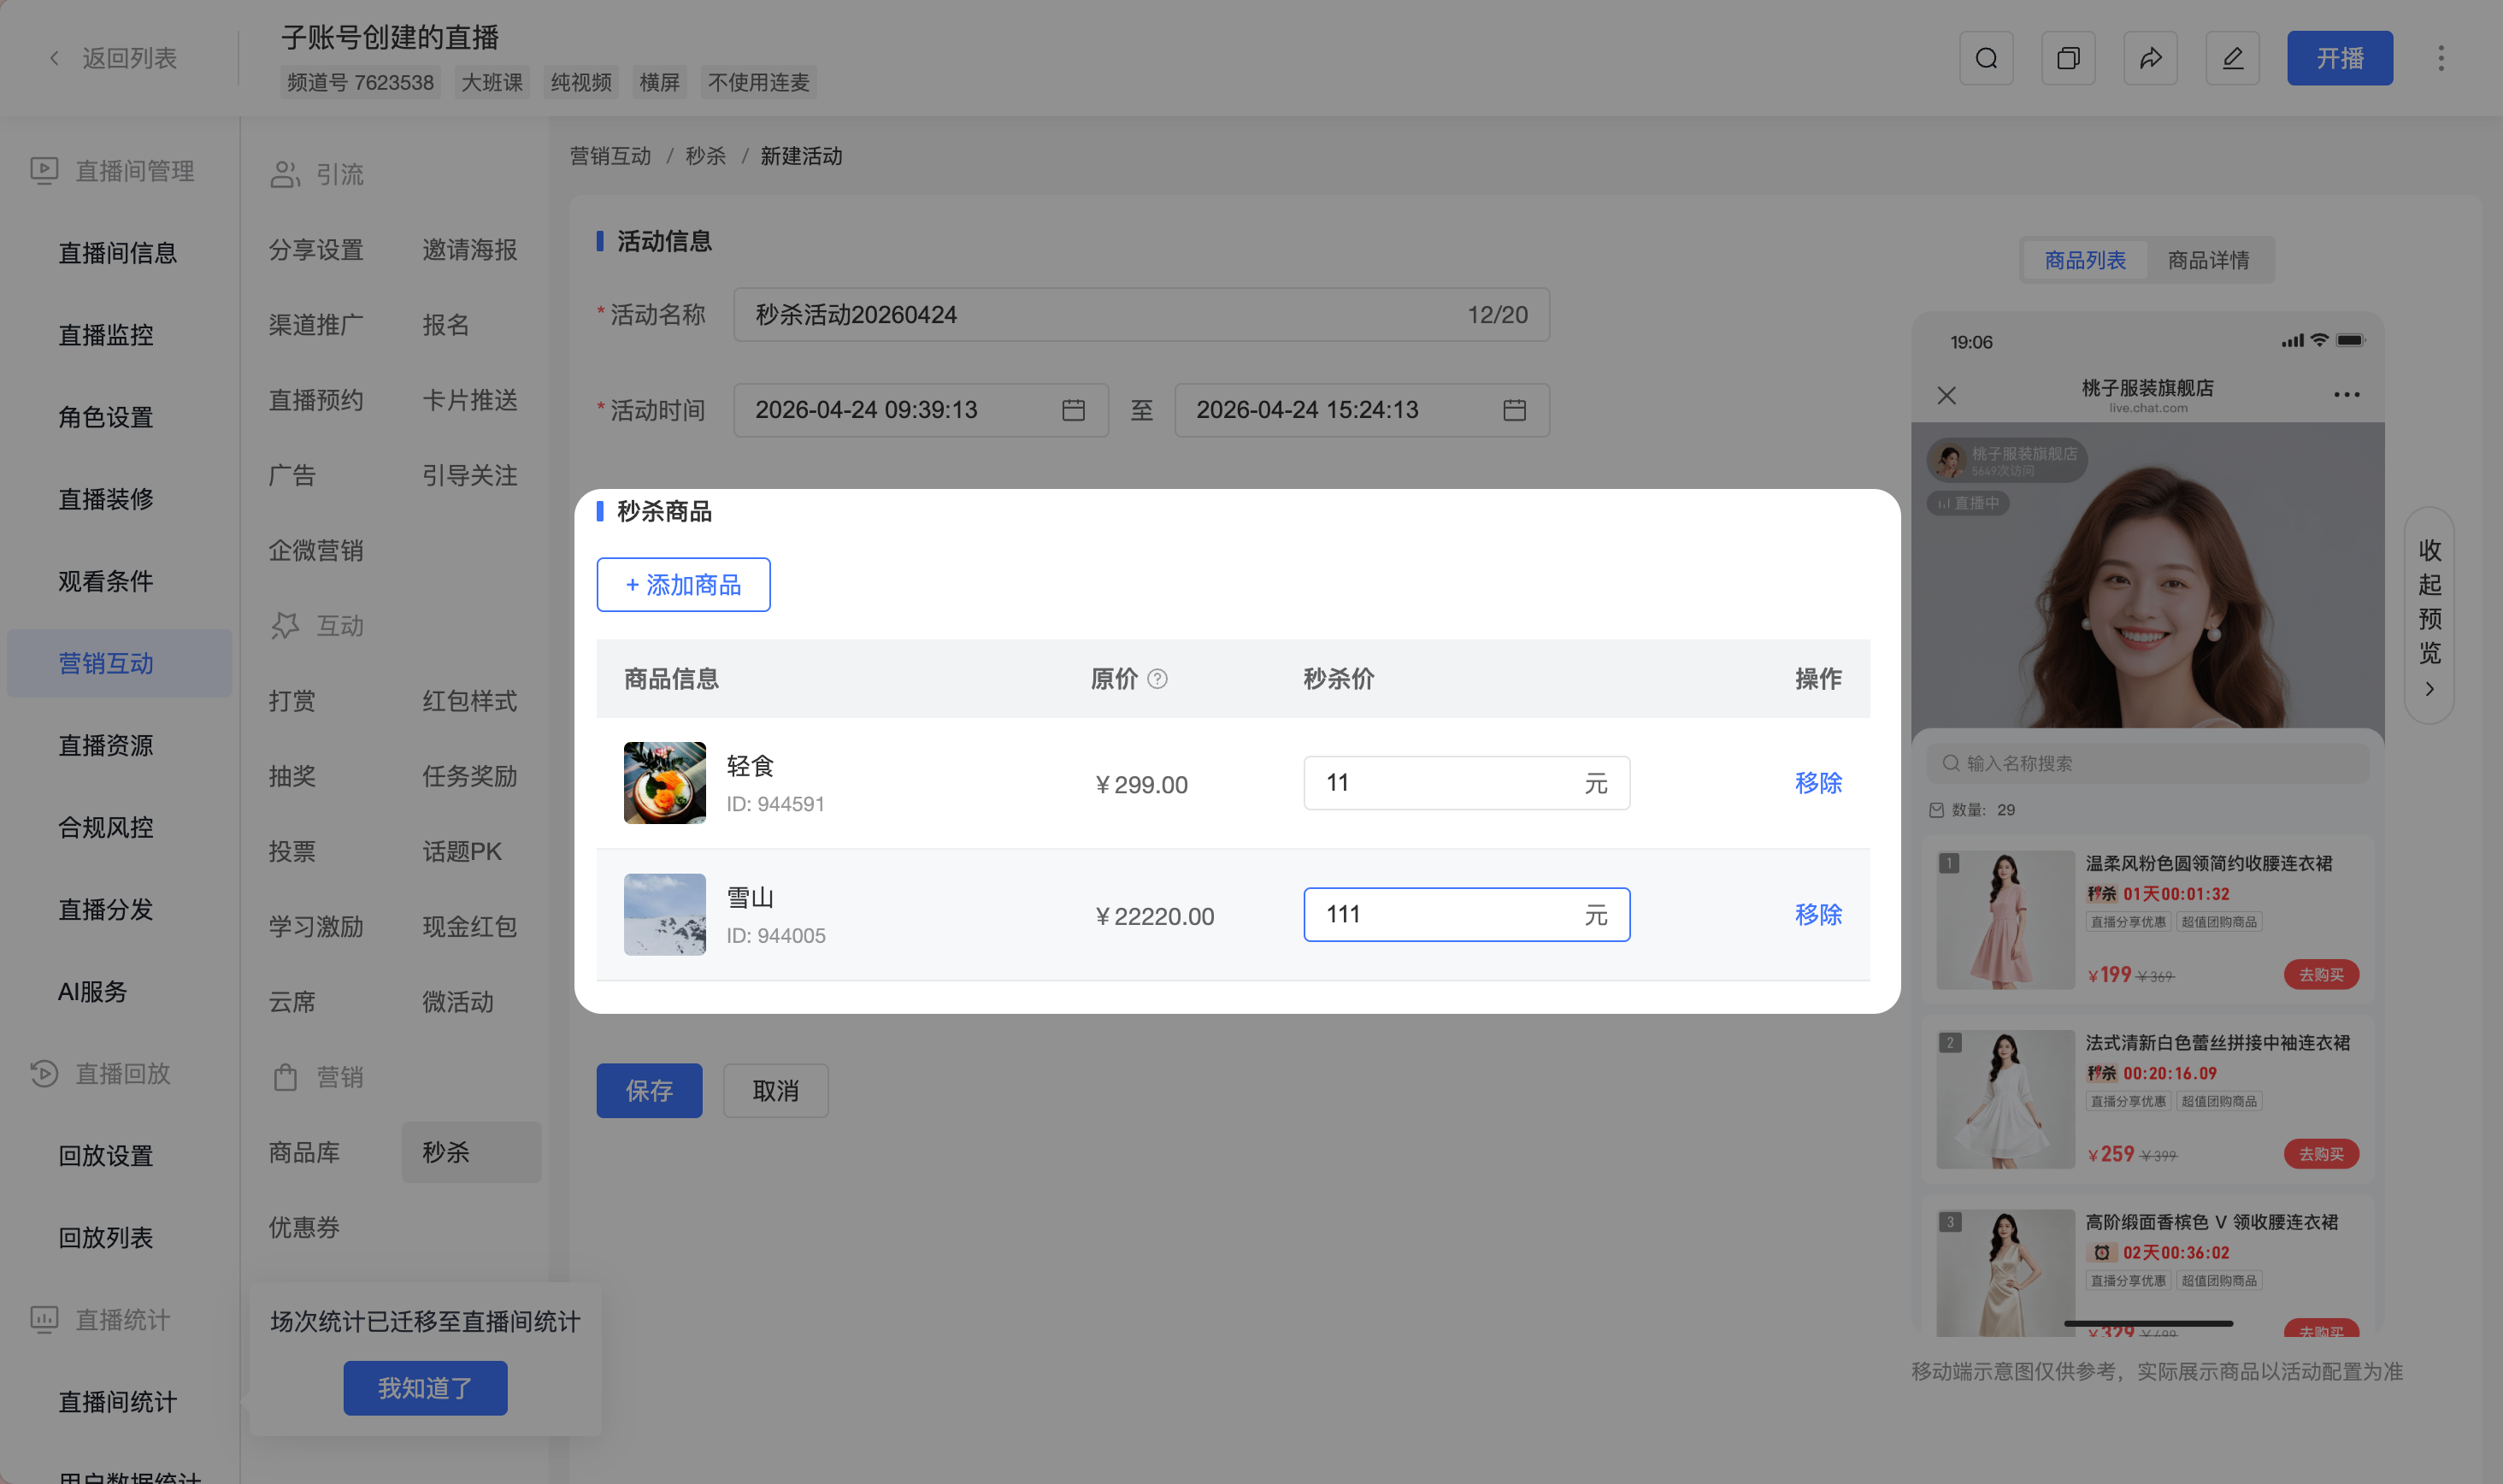Click the 取消 button
Viewport: 2503px width, 1484px height.
(775, 1090)
